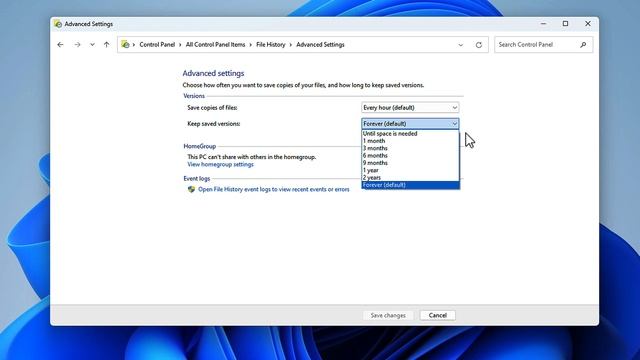The height and width of the screenshot is (360, 640).
Task: Click the File History icon in address bar
Action: pyautogui.click(x=125, y=44)
